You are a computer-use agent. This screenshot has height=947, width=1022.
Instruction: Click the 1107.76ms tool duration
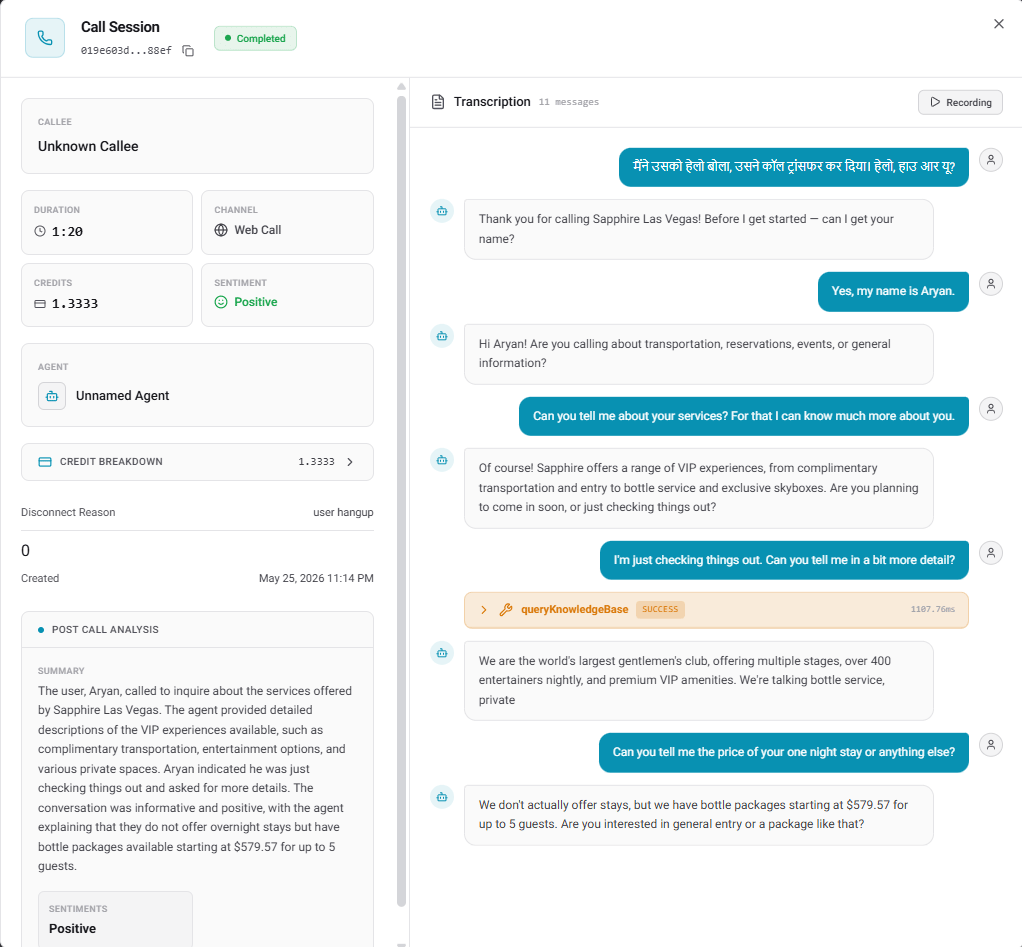pos(932,609)
